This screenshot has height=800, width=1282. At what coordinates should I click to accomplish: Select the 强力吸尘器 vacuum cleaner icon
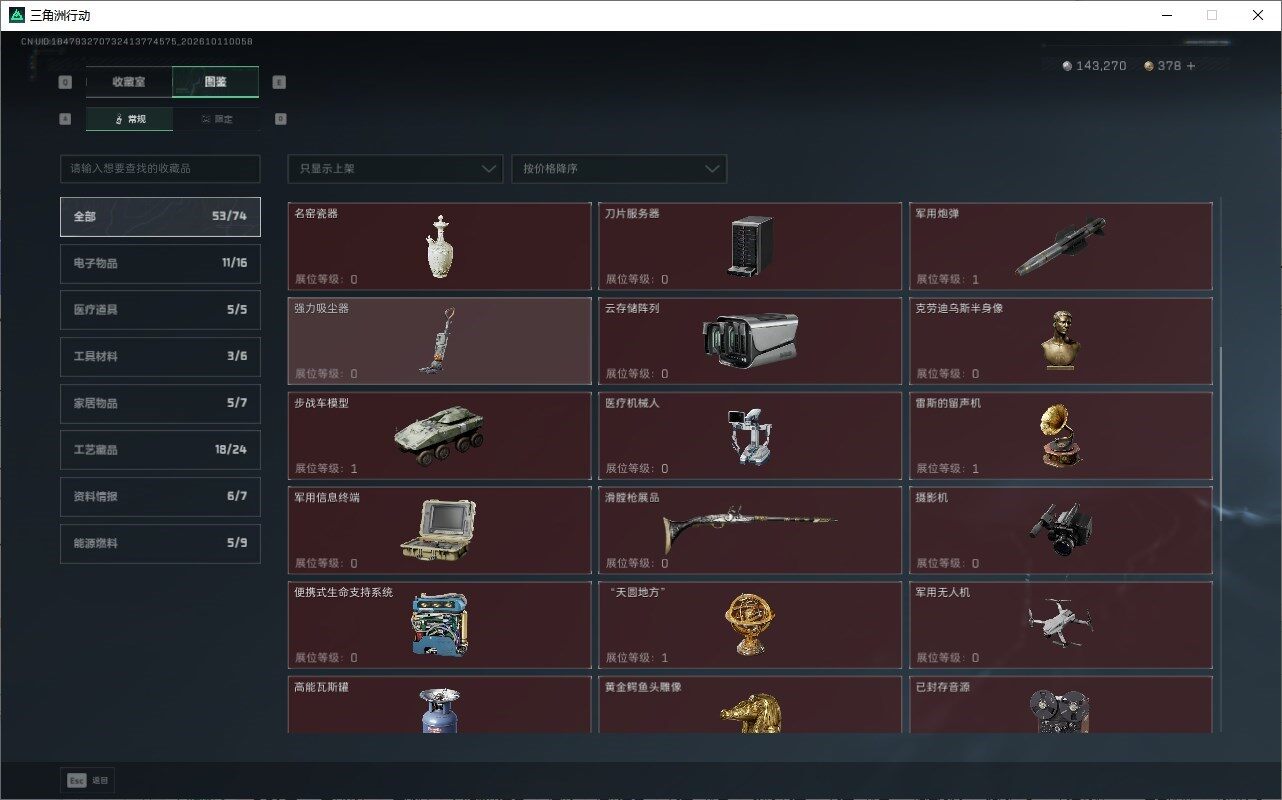click(x=440, y=340)
